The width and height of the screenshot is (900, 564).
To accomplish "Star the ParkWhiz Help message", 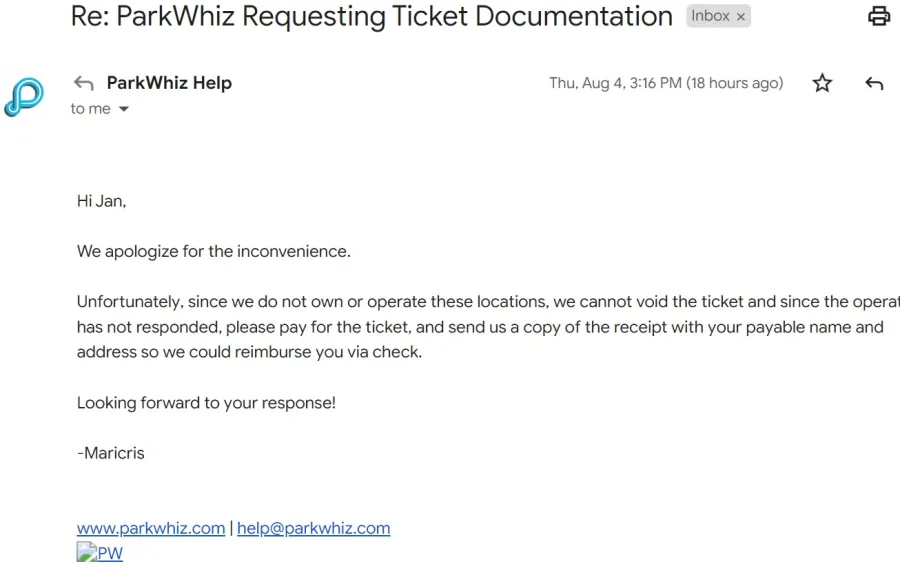I will [x=822, y=84].
